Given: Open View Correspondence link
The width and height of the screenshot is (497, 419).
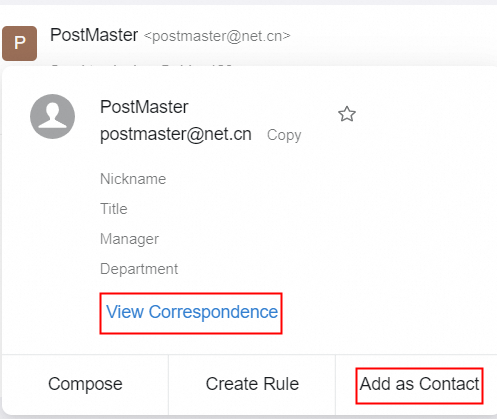Looking at the screenshot, I should (x=192, y=312).
